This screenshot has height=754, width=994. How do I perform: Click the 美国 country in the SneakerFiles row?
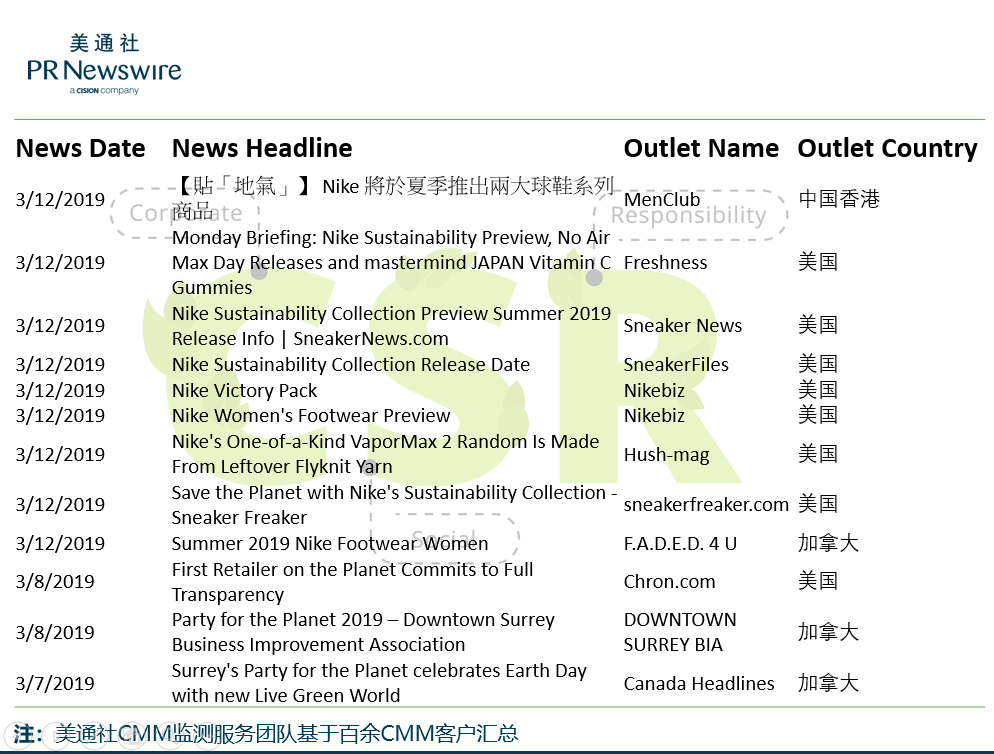click(x=818, y=364)
